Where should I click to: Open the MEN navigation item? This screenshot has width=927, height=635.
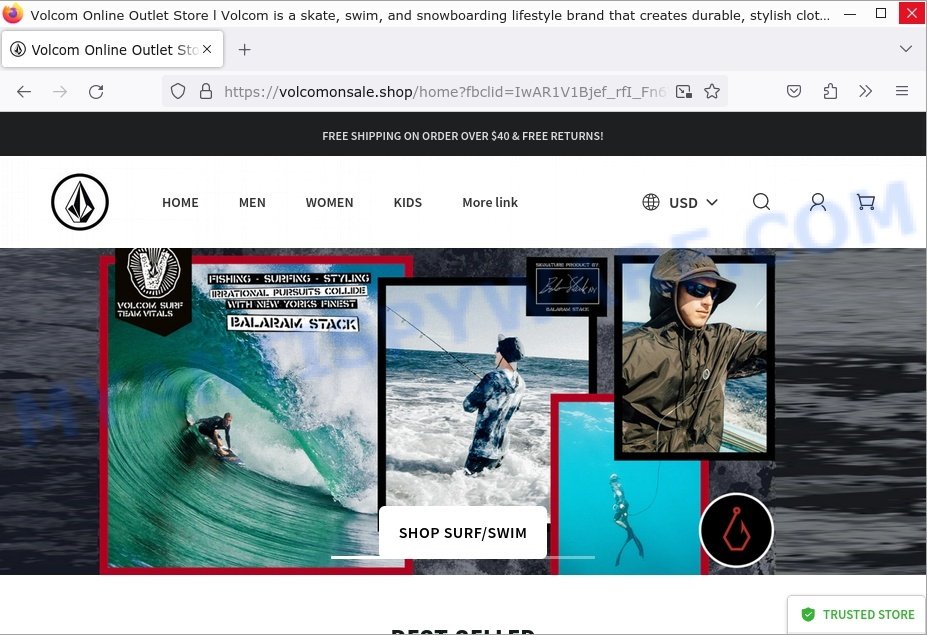(x=252, y=202)
